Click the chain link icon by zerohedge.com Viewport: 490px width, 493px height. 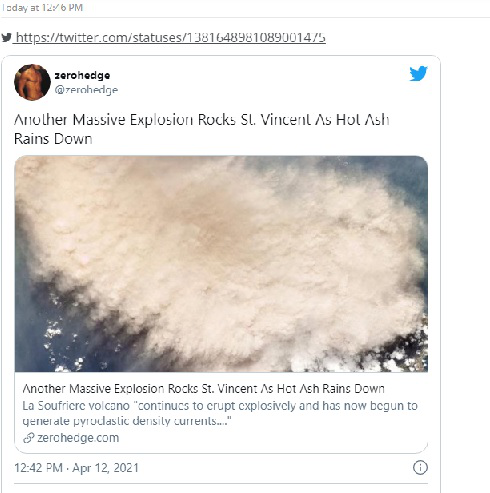[29, 438]
